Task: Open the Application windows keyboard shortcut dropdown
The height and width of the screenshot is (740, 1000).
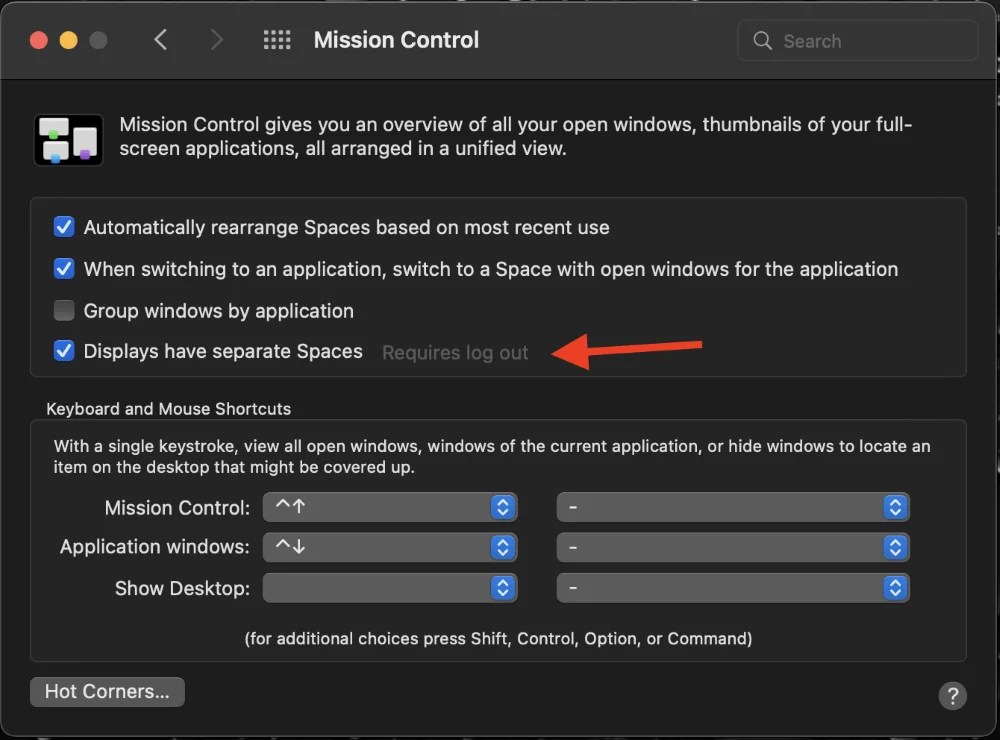Action: (x=390, y=547)
